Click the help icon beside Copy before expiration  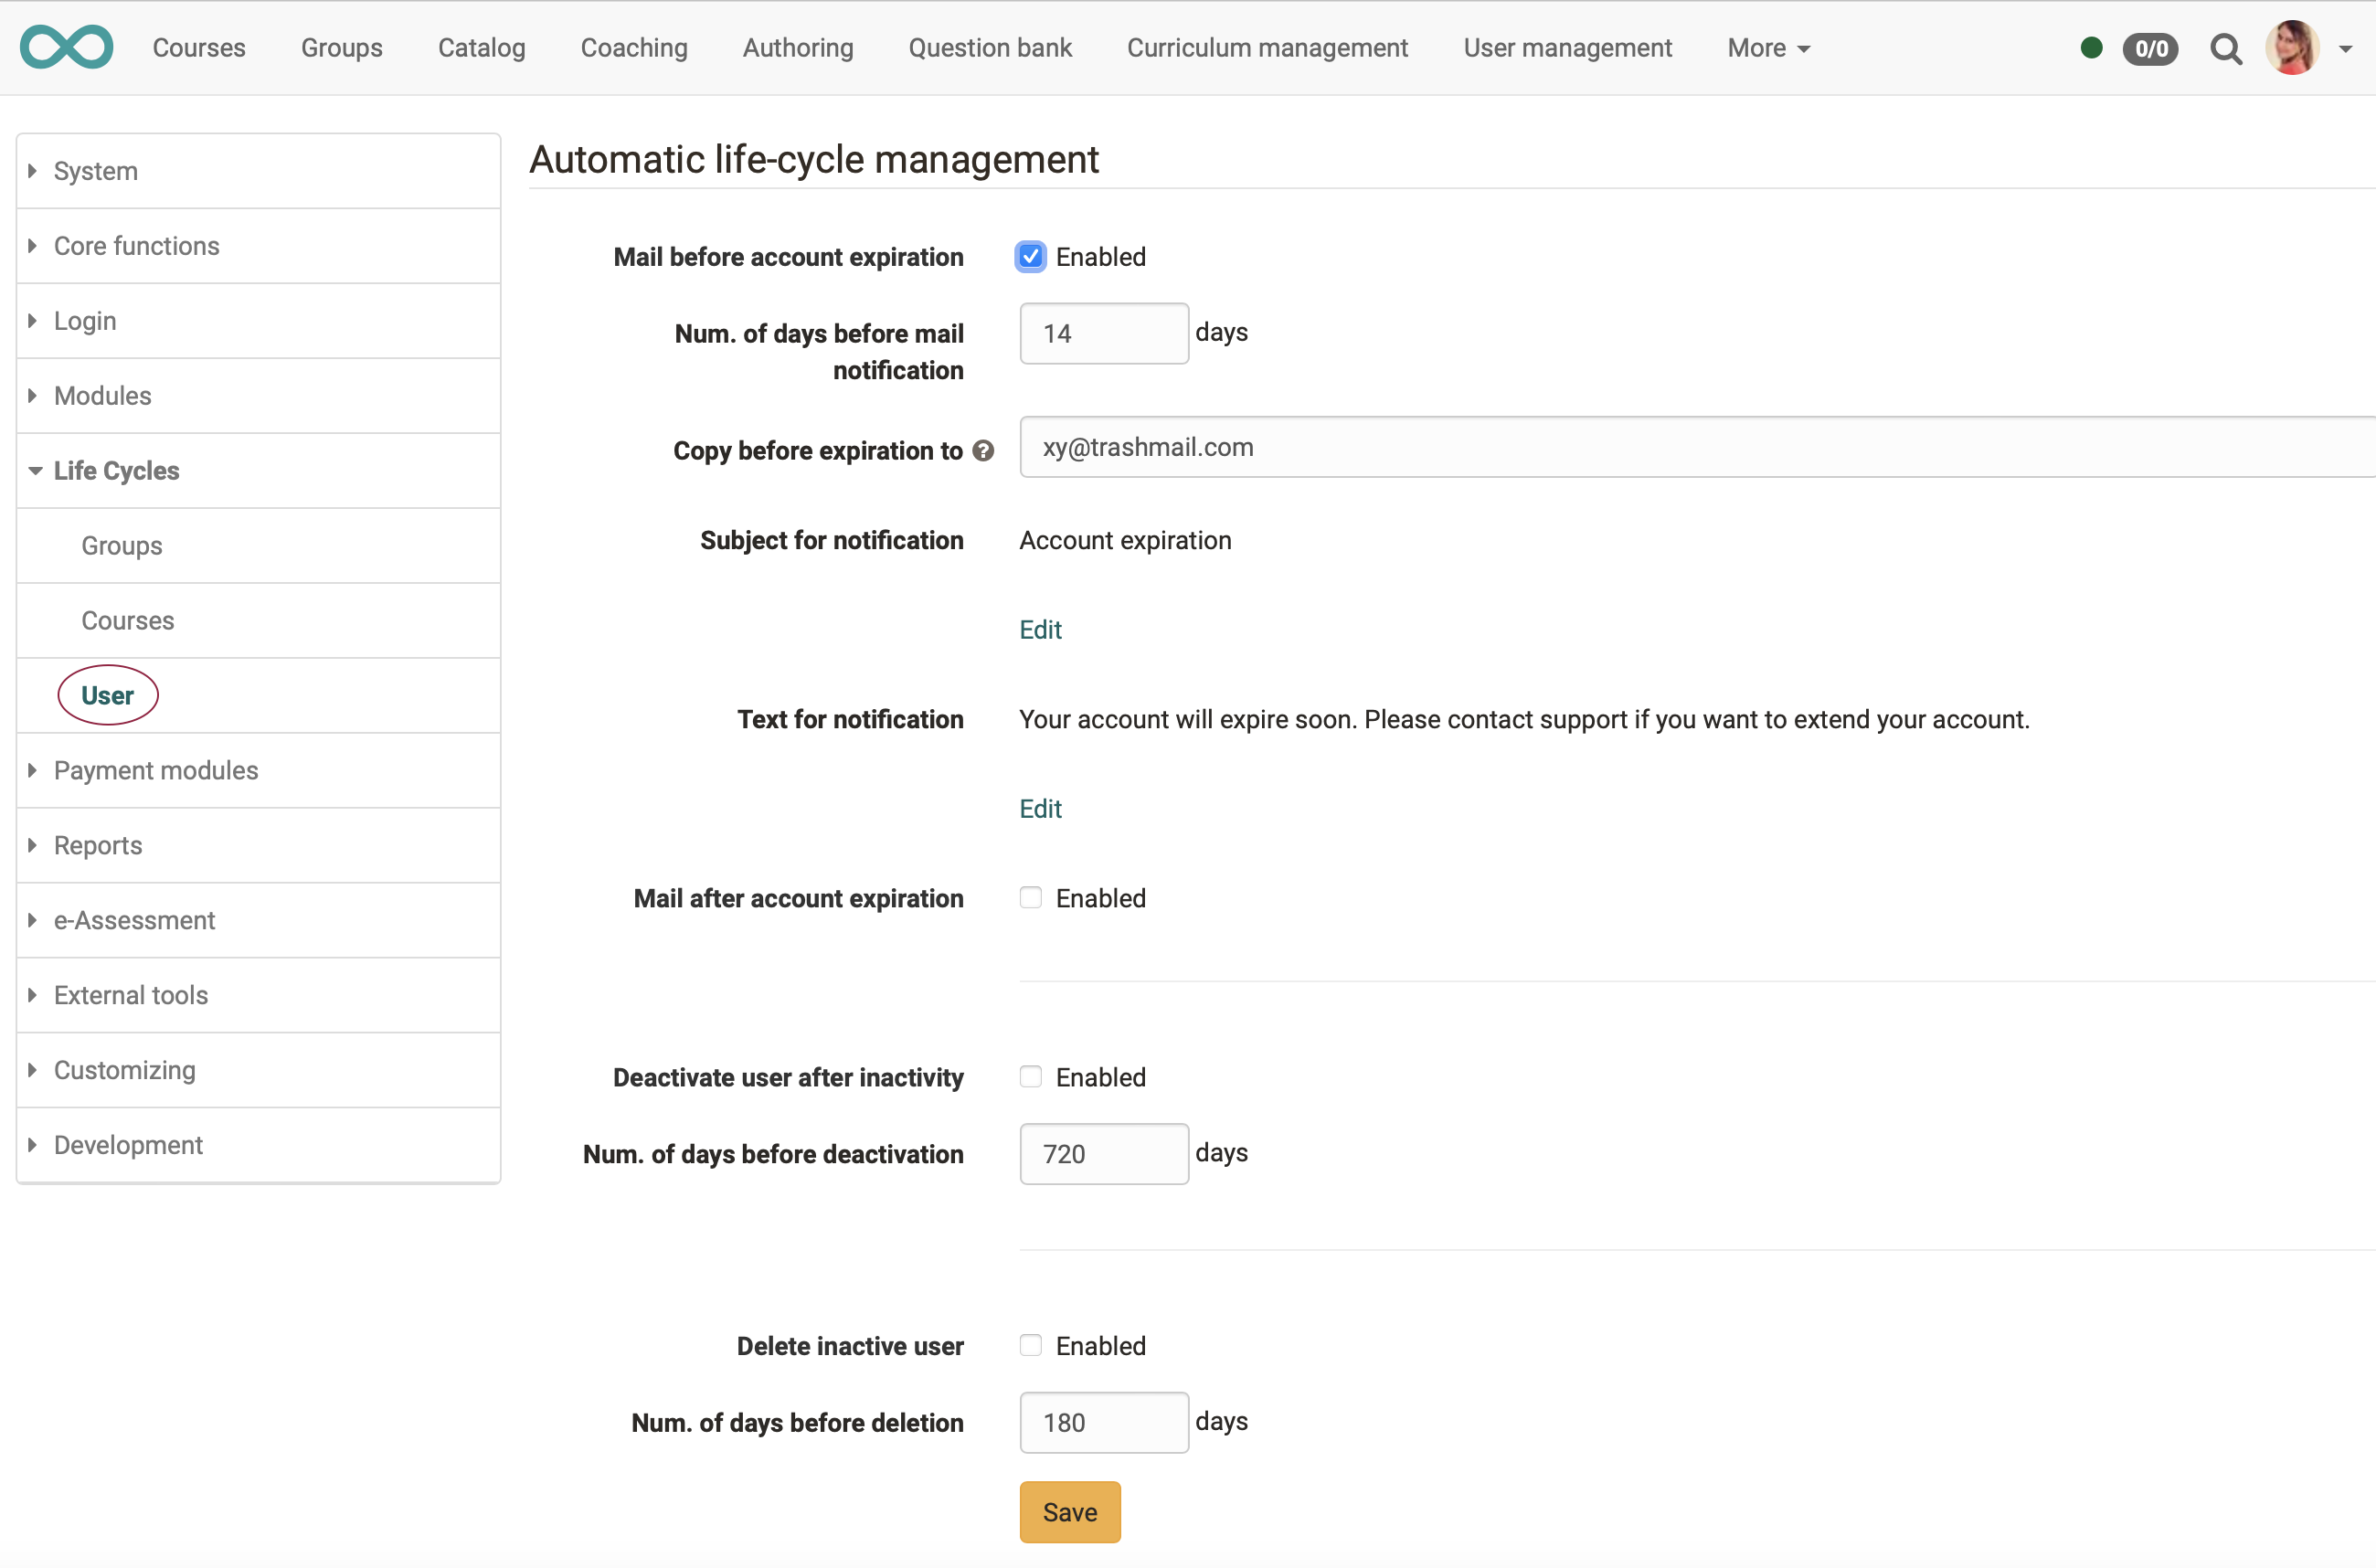tap(984, 450)
